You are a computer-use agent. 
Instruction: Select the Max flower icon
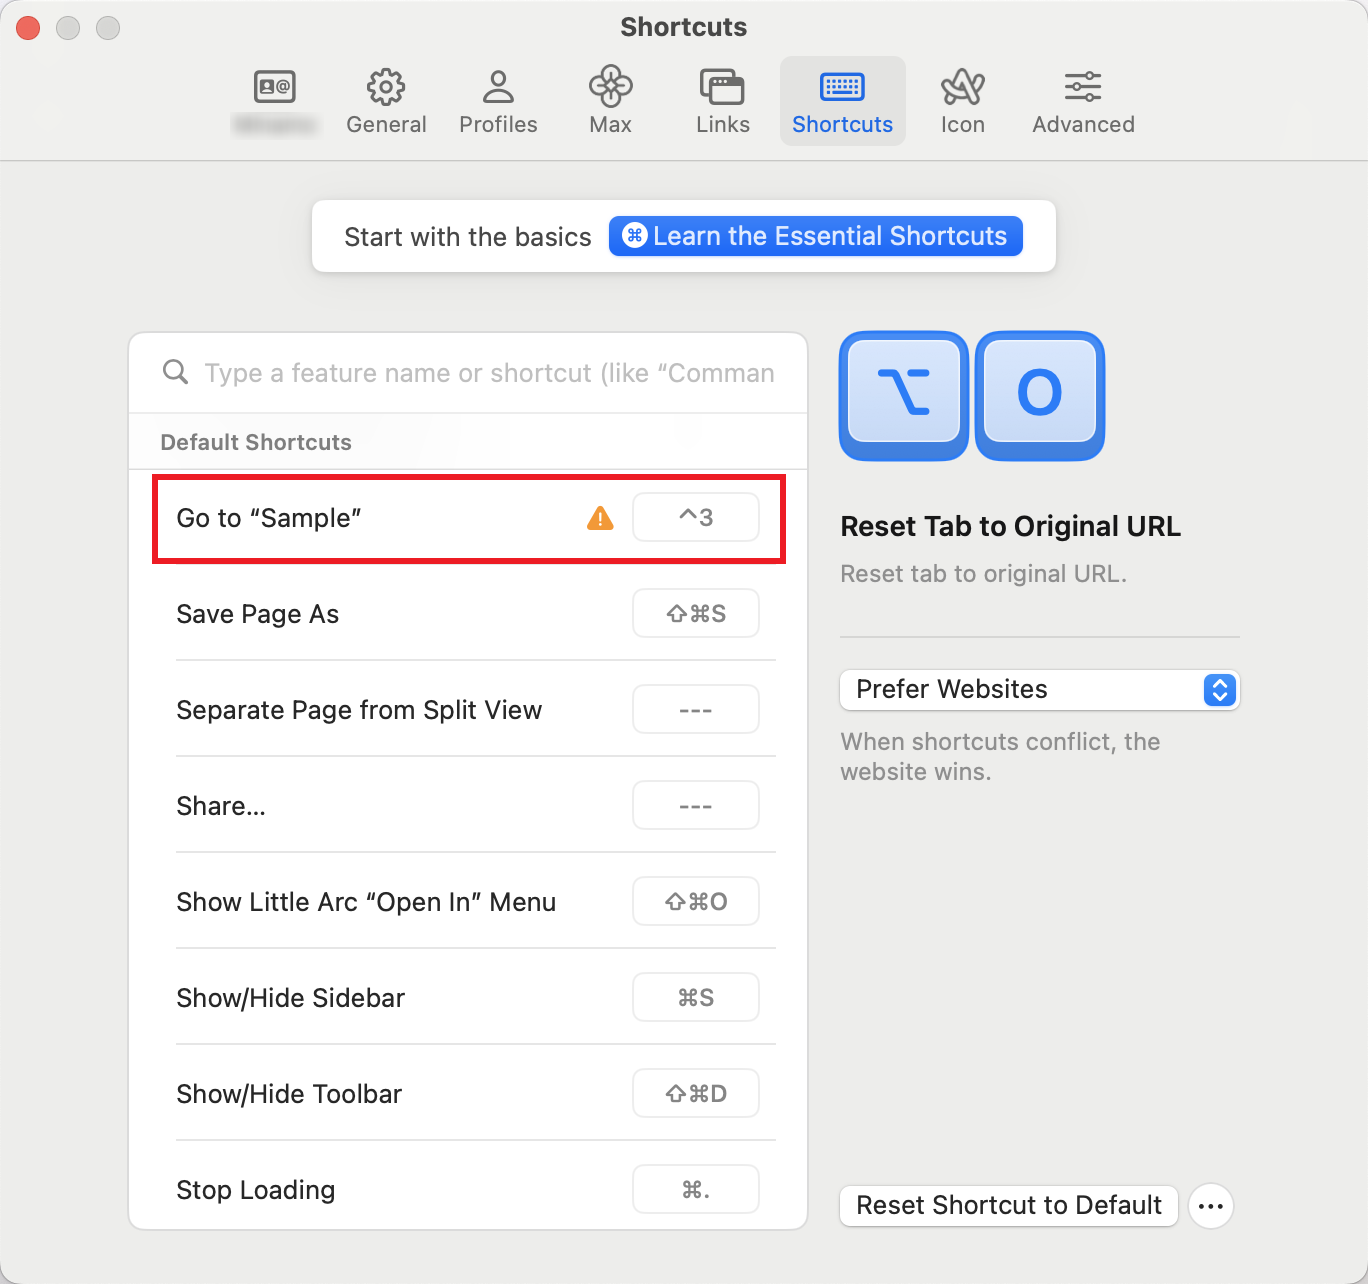[x=610, y=88]
